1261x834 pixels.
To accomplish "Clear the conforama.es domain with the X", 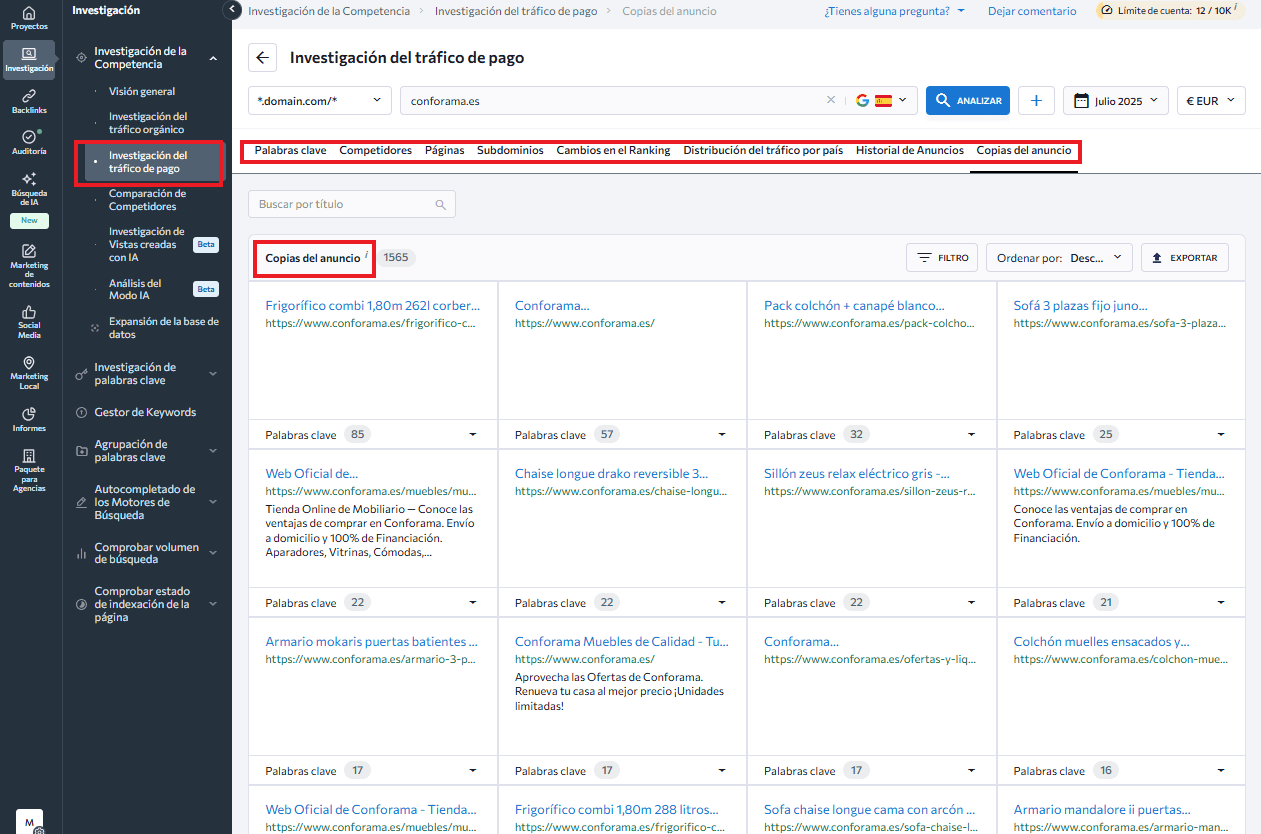I will [x=830, y=100].
